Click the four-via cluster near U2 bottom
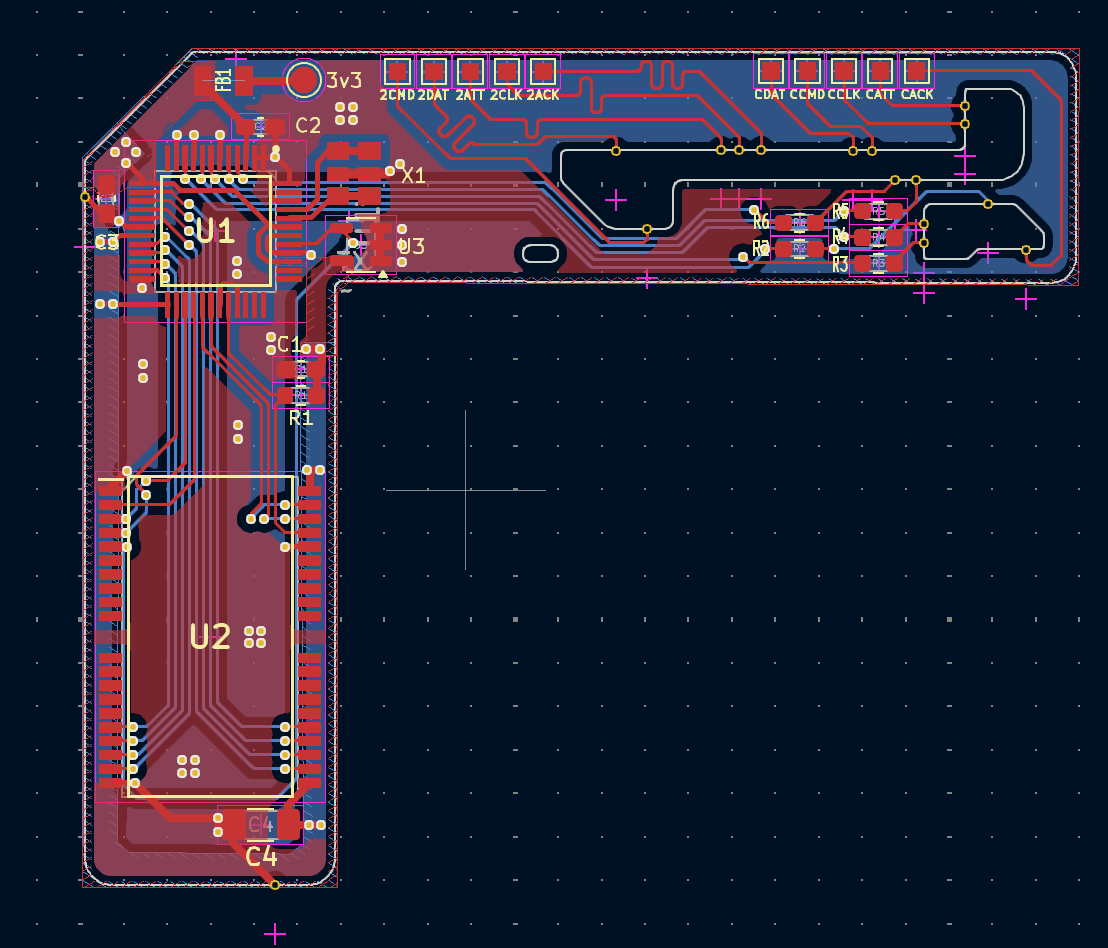The height and width of the screenshot is (948, 1108). pyautogui.click(x=189, y=766)
